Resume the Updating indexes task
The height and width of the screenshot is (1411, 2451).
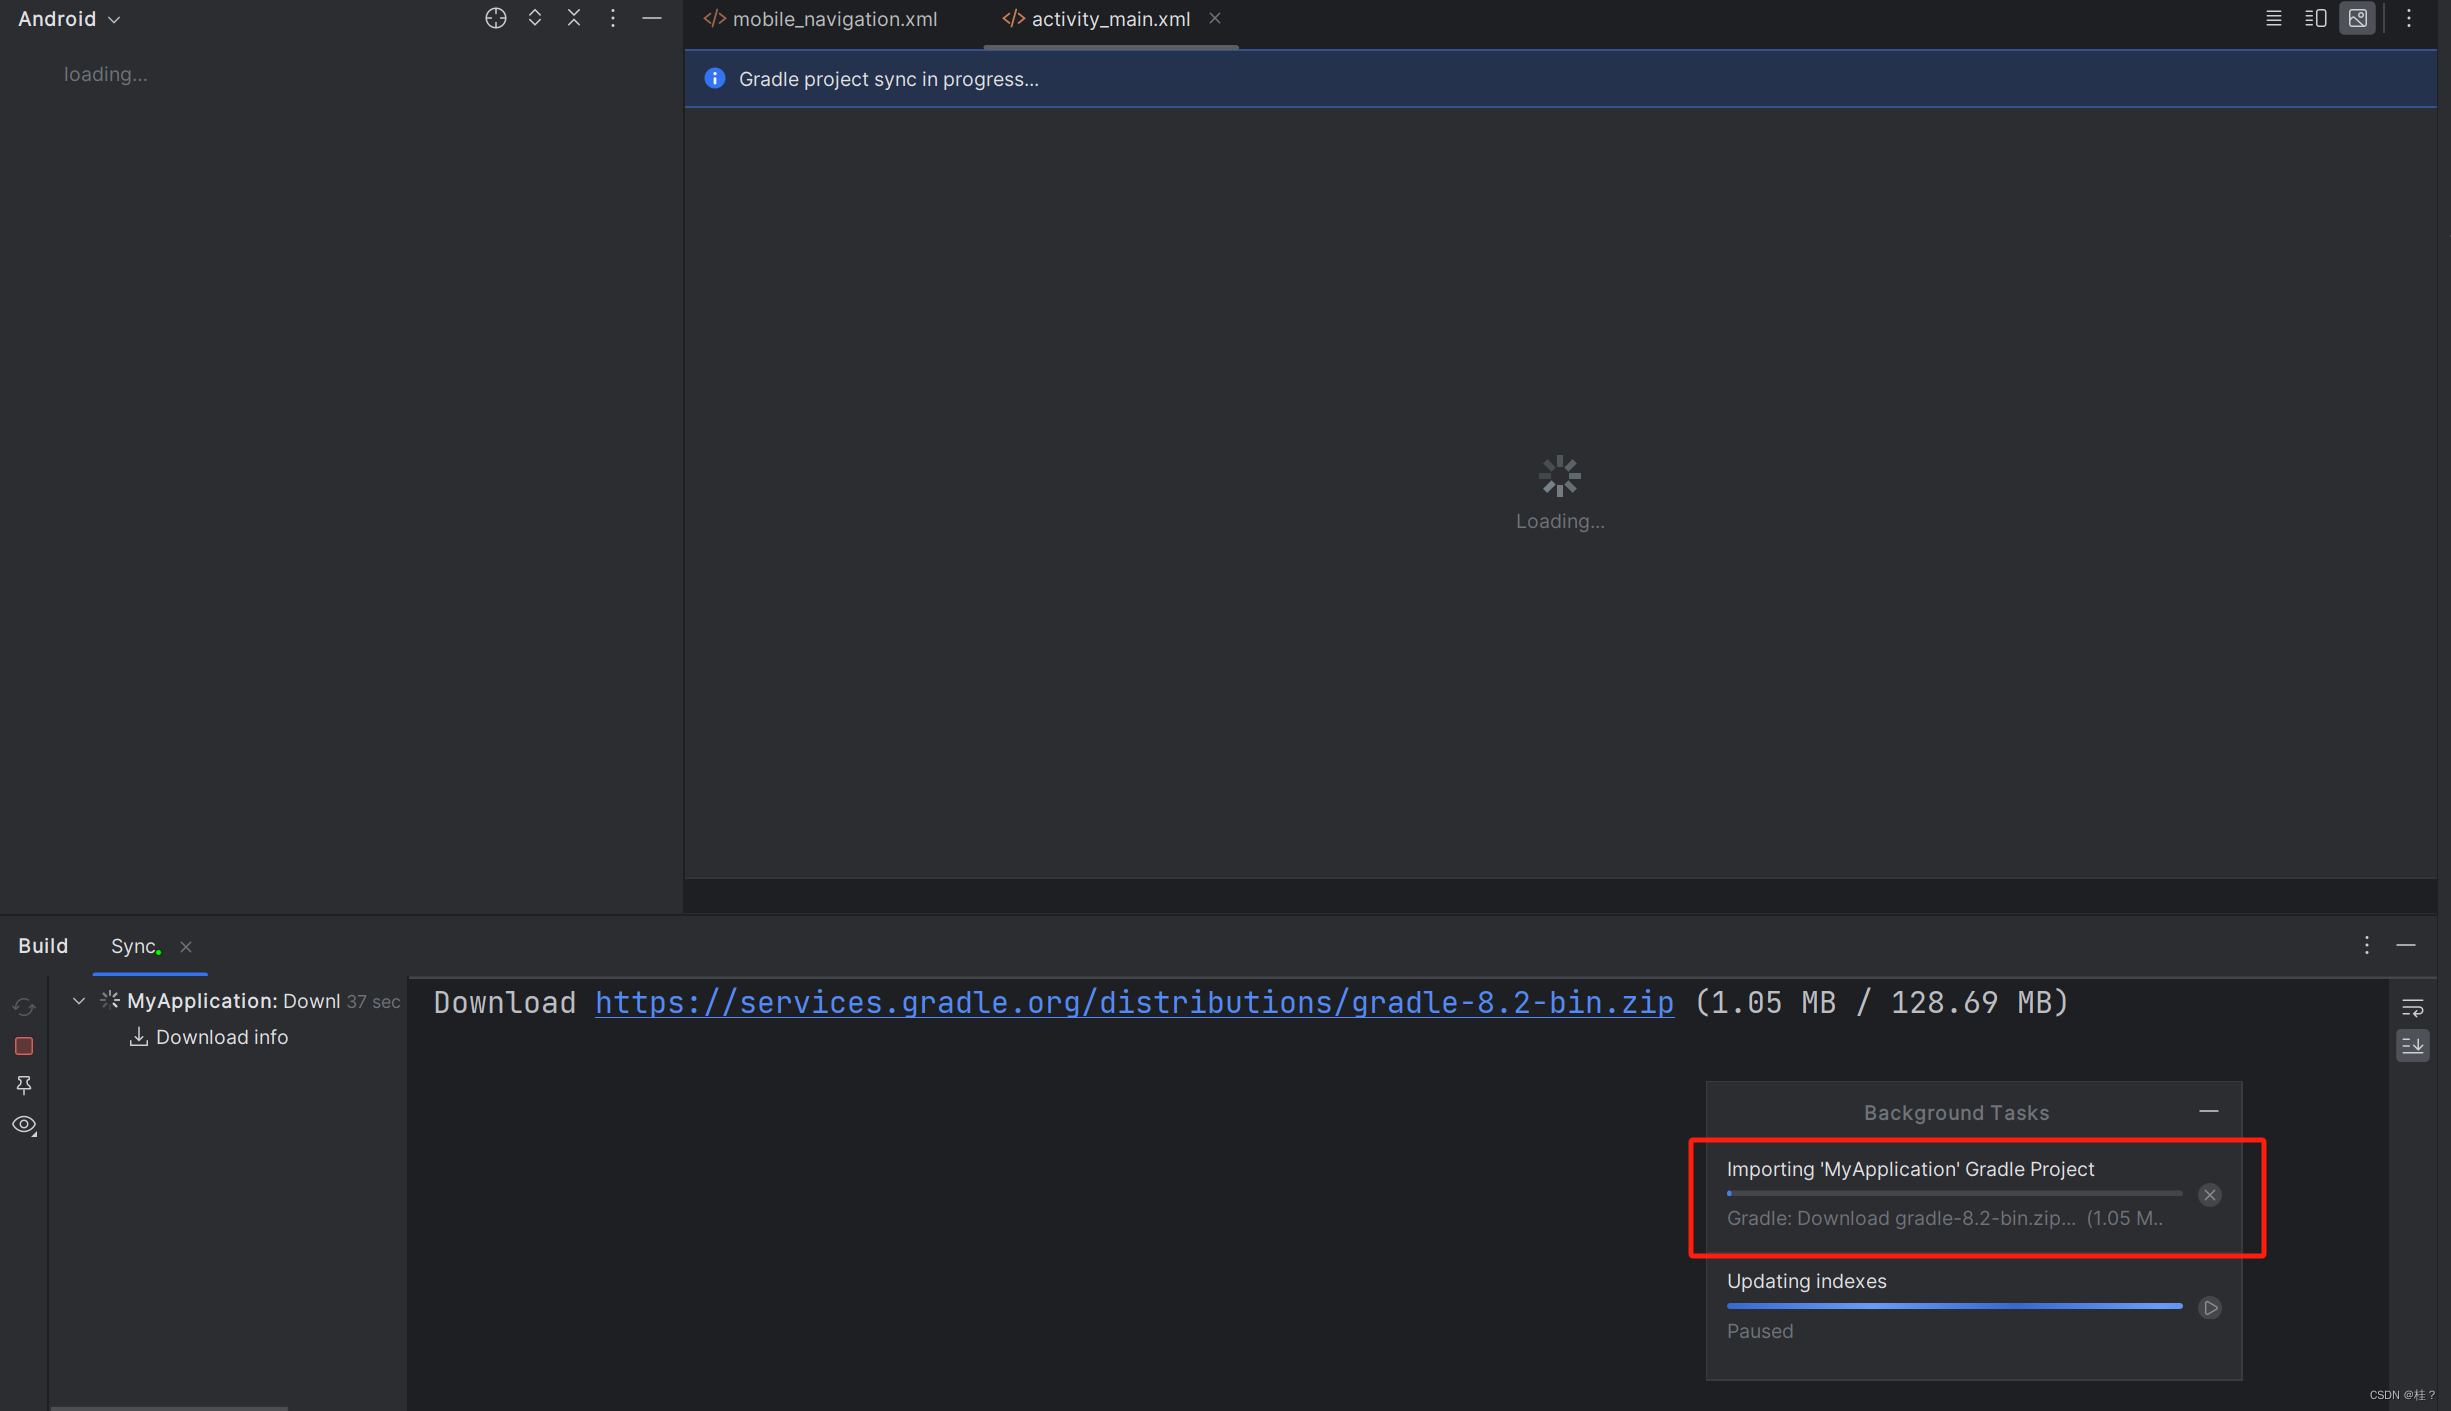(2209, 1307)
